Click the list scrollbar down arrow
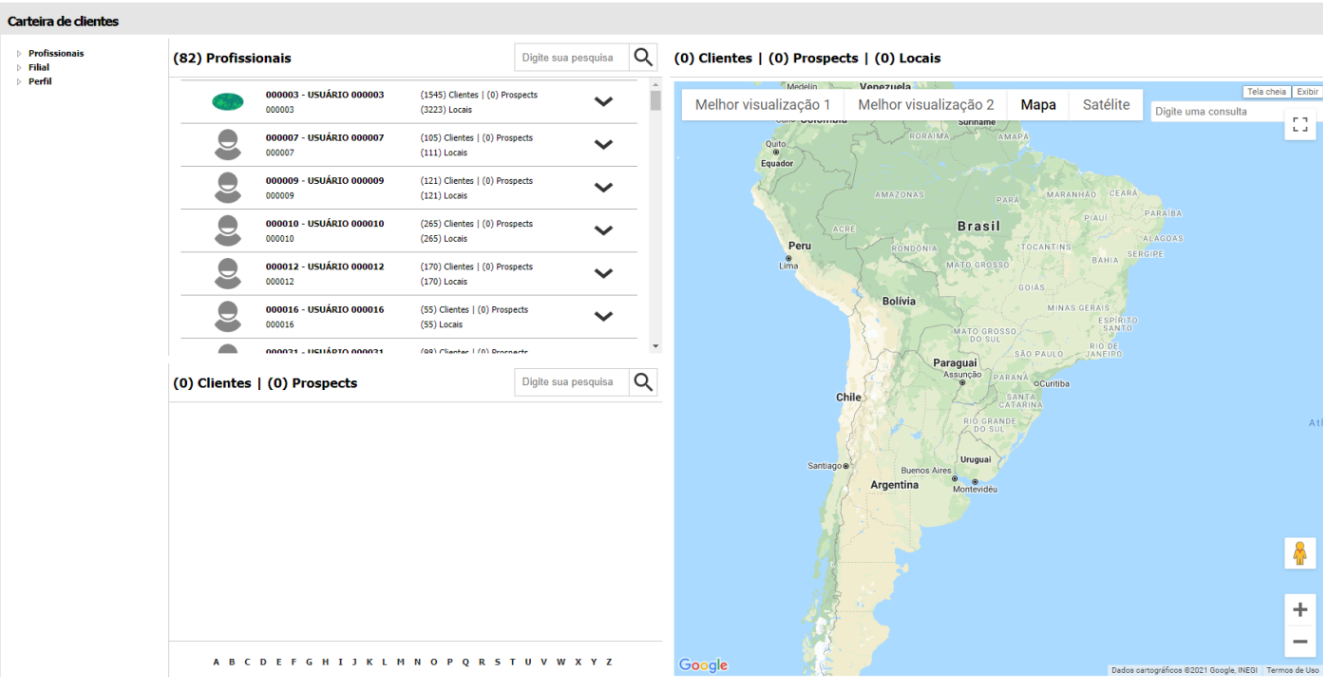The width and height of the screenshot is (1323, 677). (656, 346)
